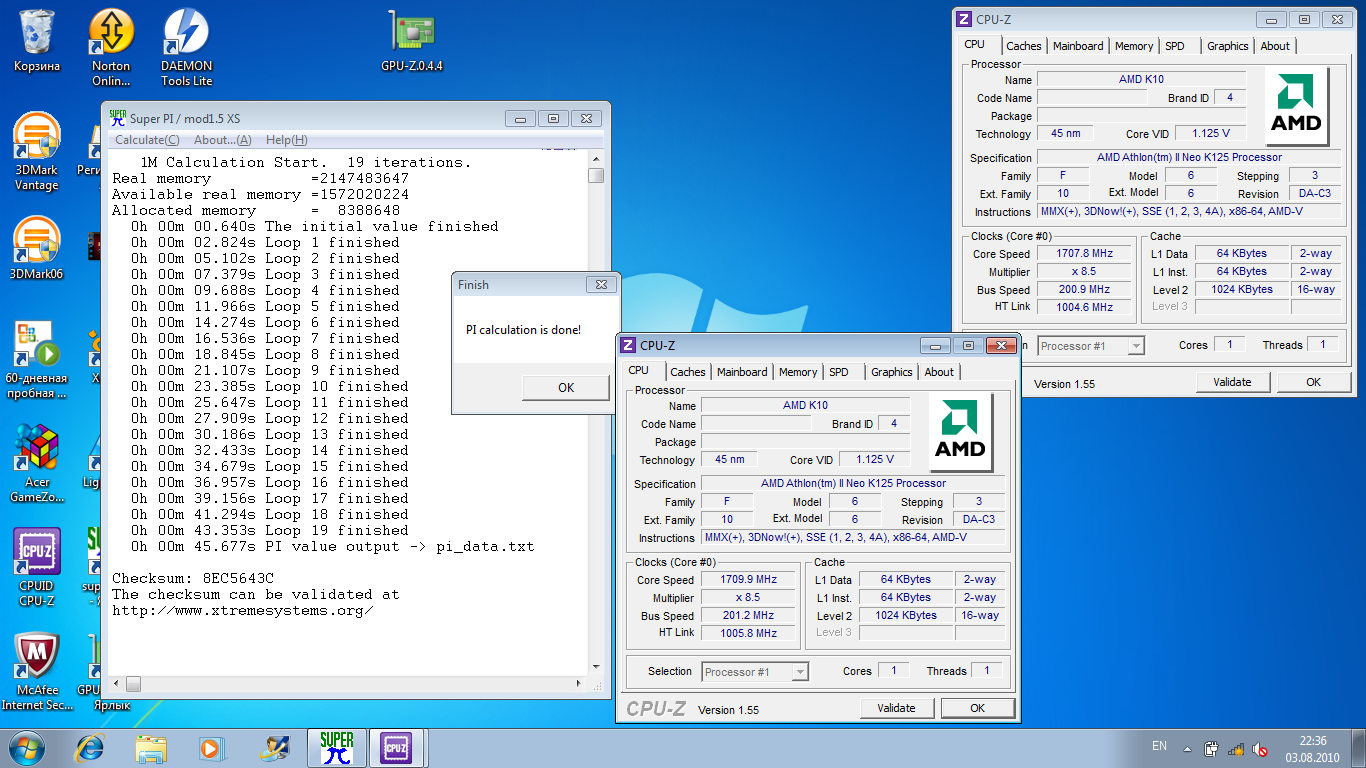Open the 60-дневная пробная Office shortcut

click(x=37, y=360)
